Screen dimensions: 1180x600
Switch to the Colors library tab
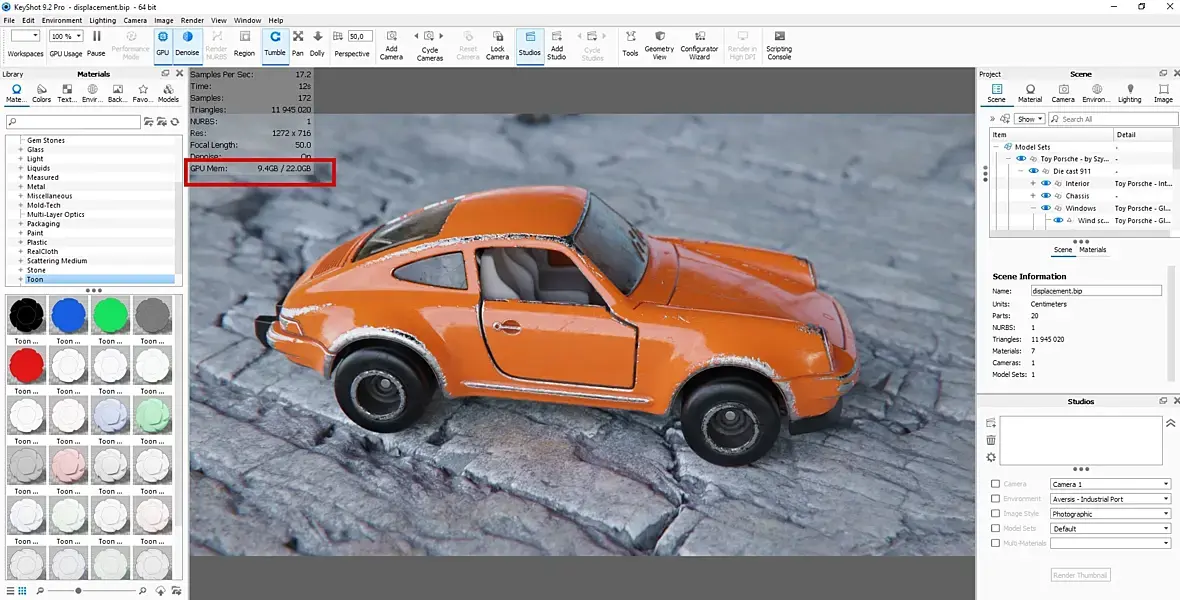[x=41, y=93]
